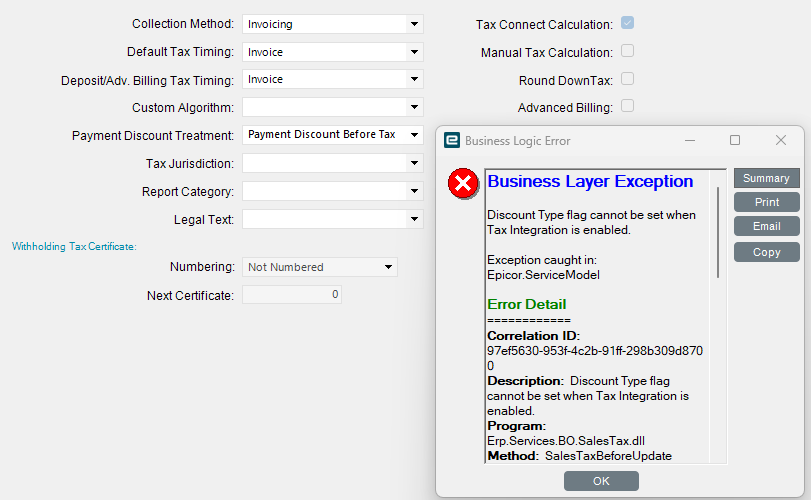This screenshot has width=811, height=500.
Task: Click the Business Layer Exception heading
Action: pyautogui.click(x=590, y=181)
